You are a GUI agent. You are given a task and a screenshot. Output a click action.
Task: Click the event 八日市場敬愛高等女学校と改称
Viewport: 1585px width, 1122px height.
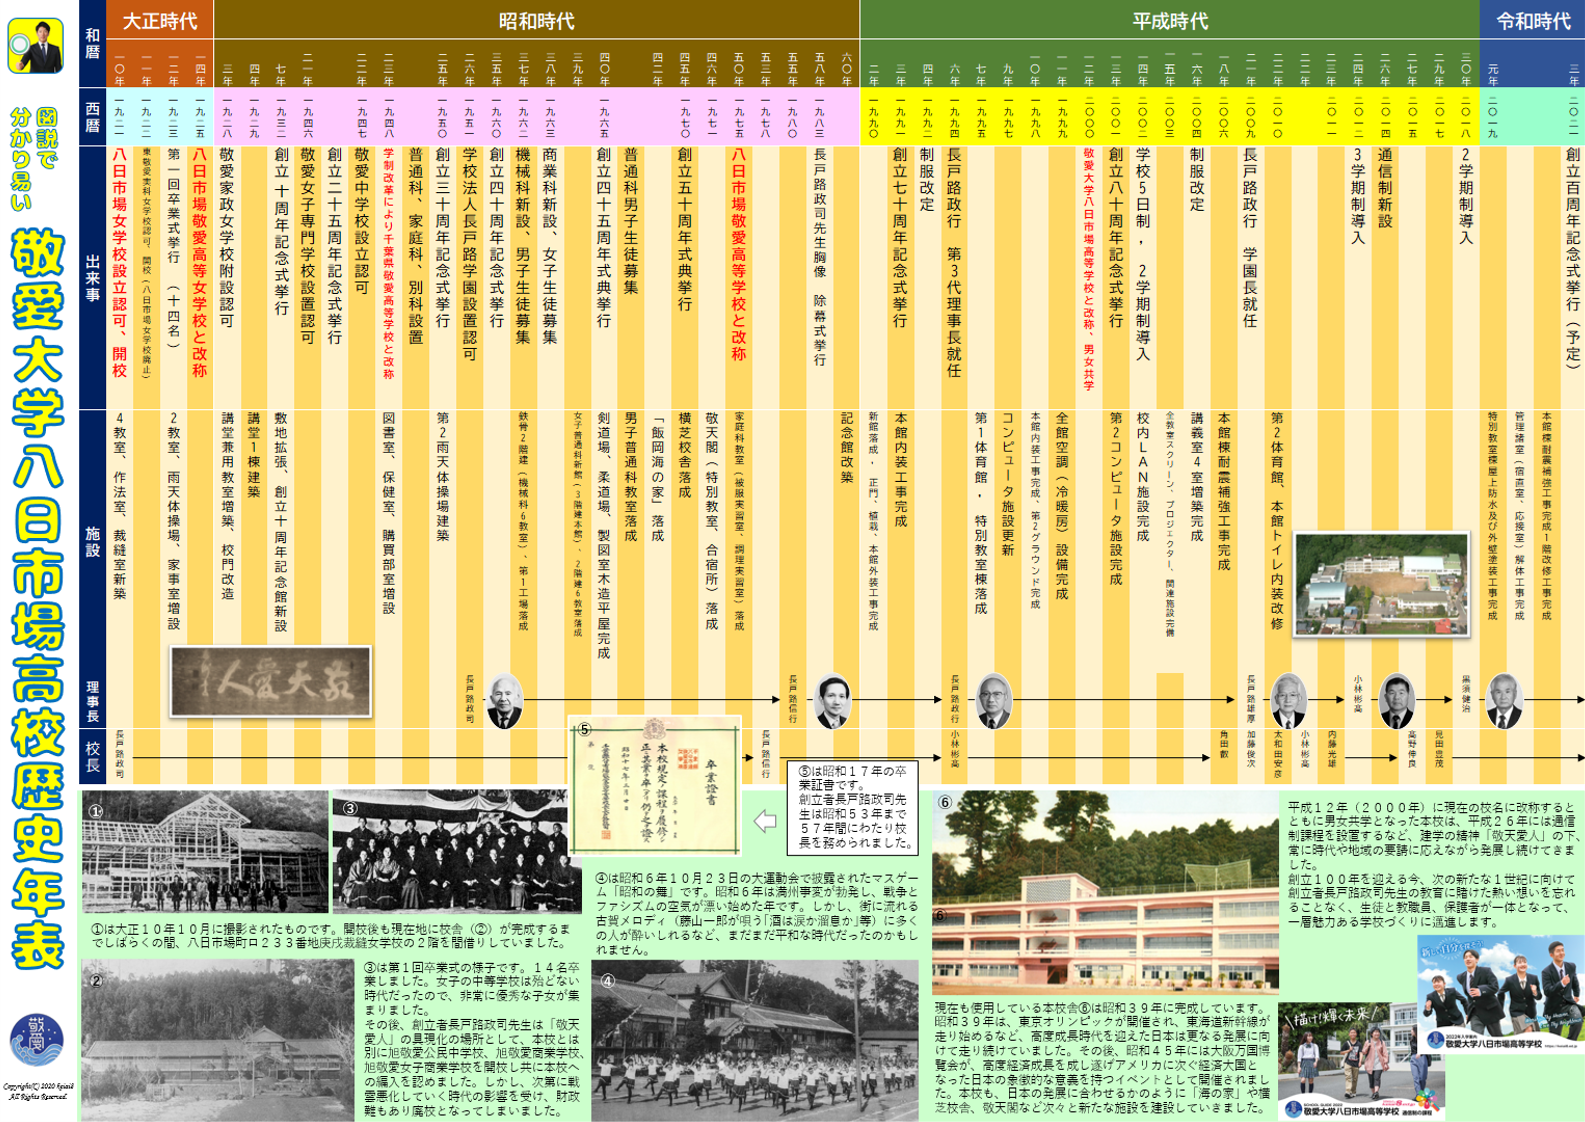click(199, 263)
